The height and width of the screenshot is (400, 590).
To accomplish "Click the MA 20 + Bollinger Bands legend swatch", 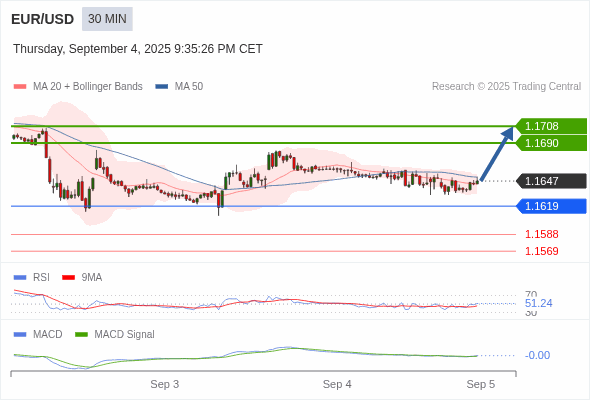I will point(20,87).
